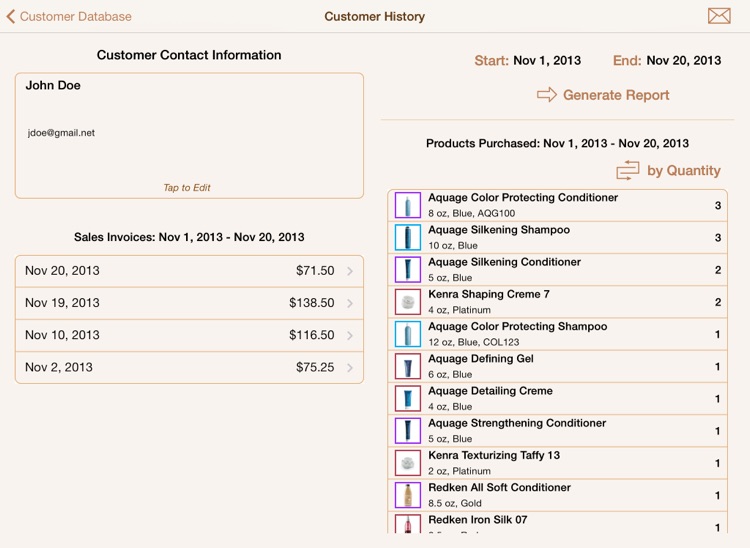
Task: Click the email jdoe@gmail.net
Action: pos(61,133)
